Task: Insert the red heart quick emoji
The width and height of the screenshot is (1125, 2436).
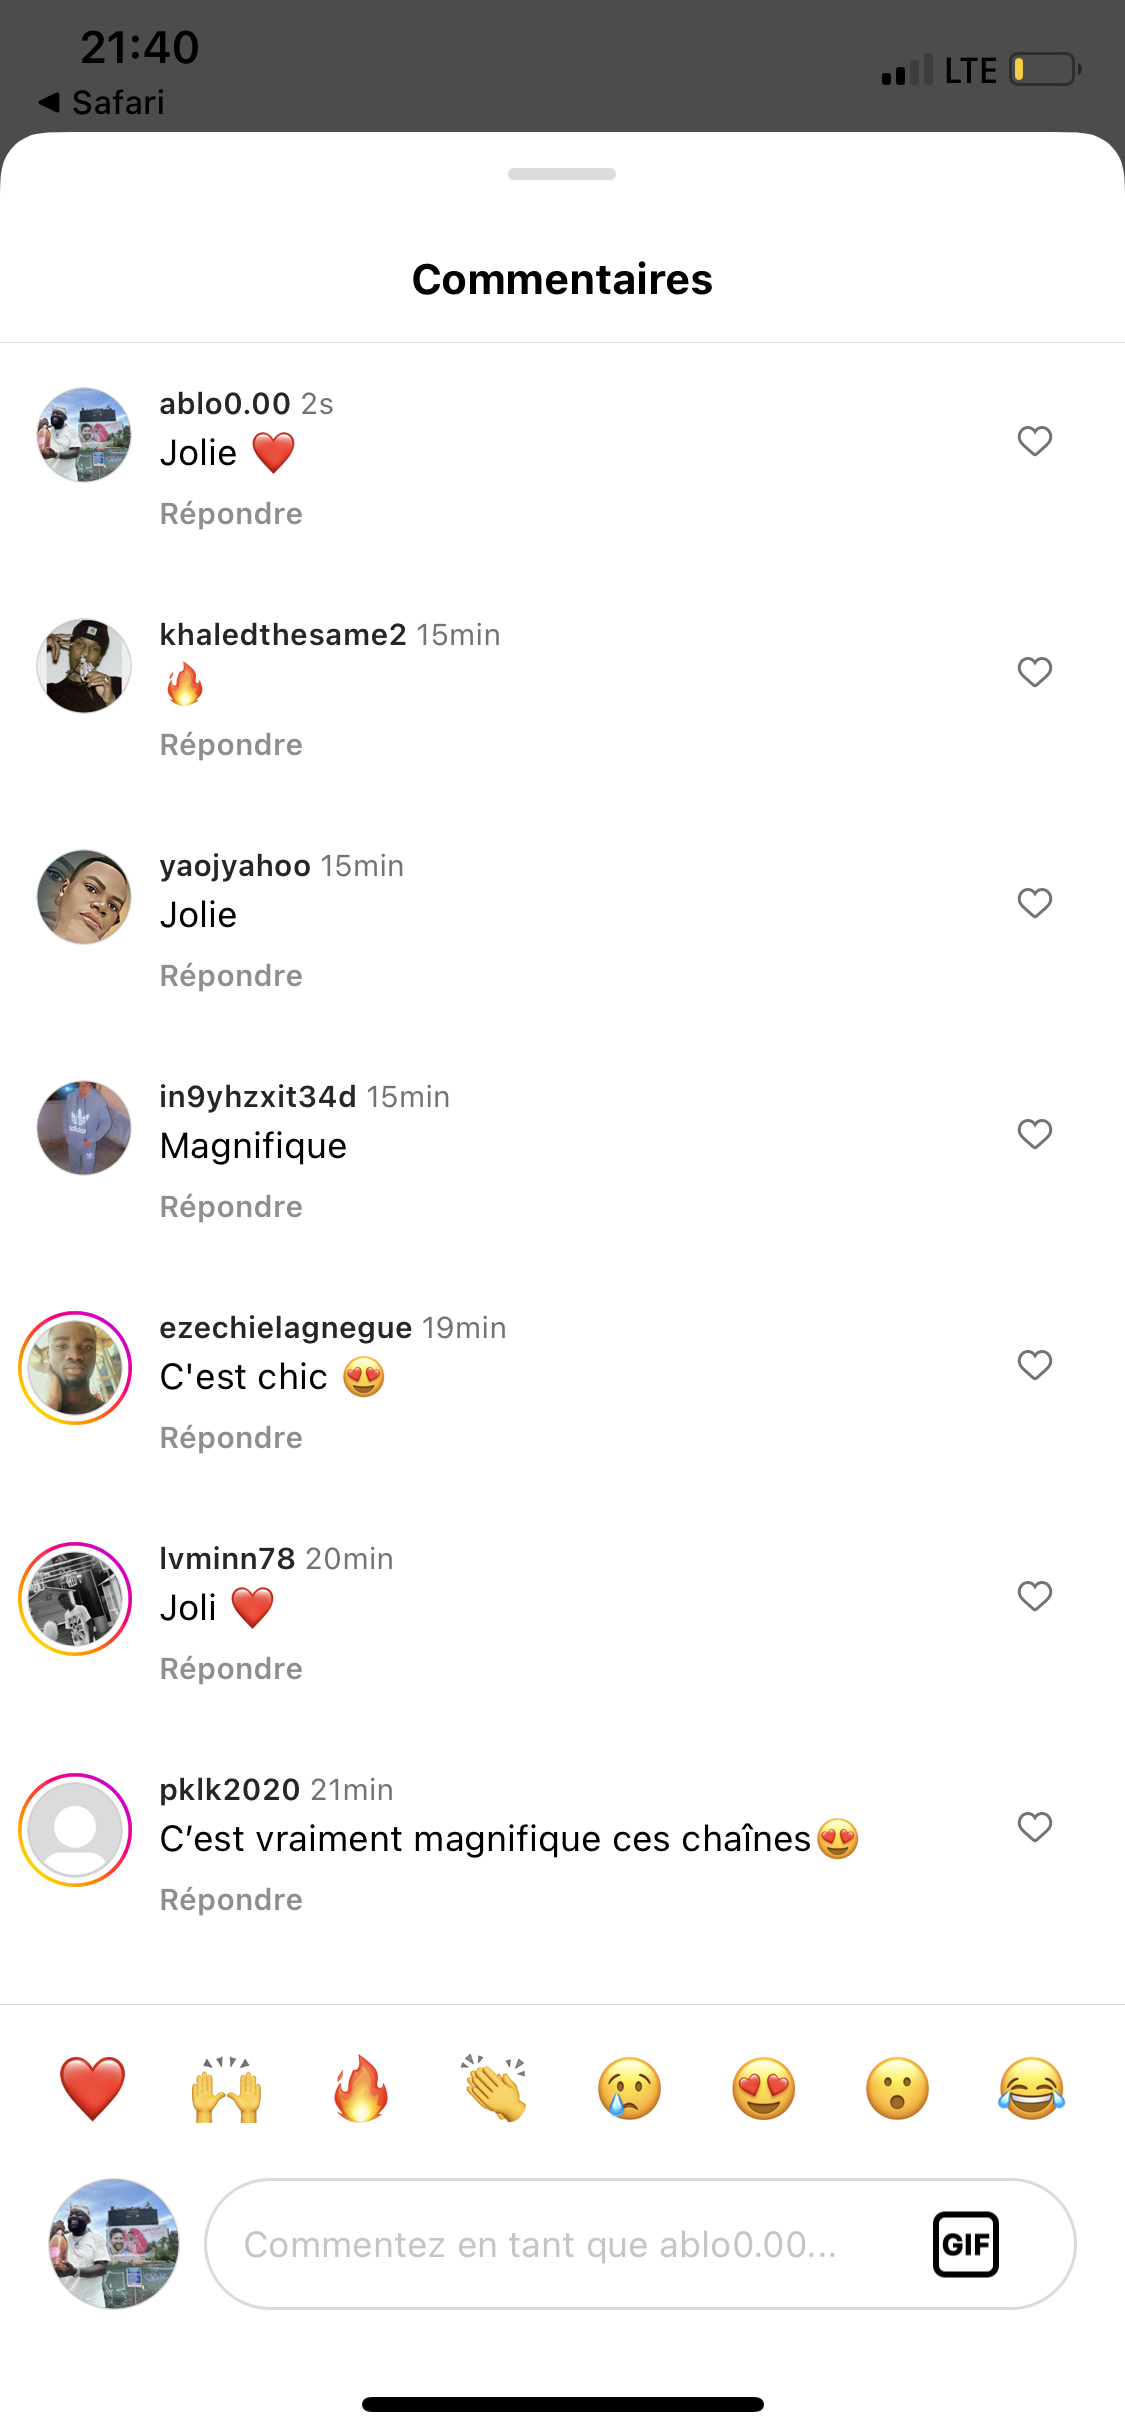Action: (x=92, y=2088)
